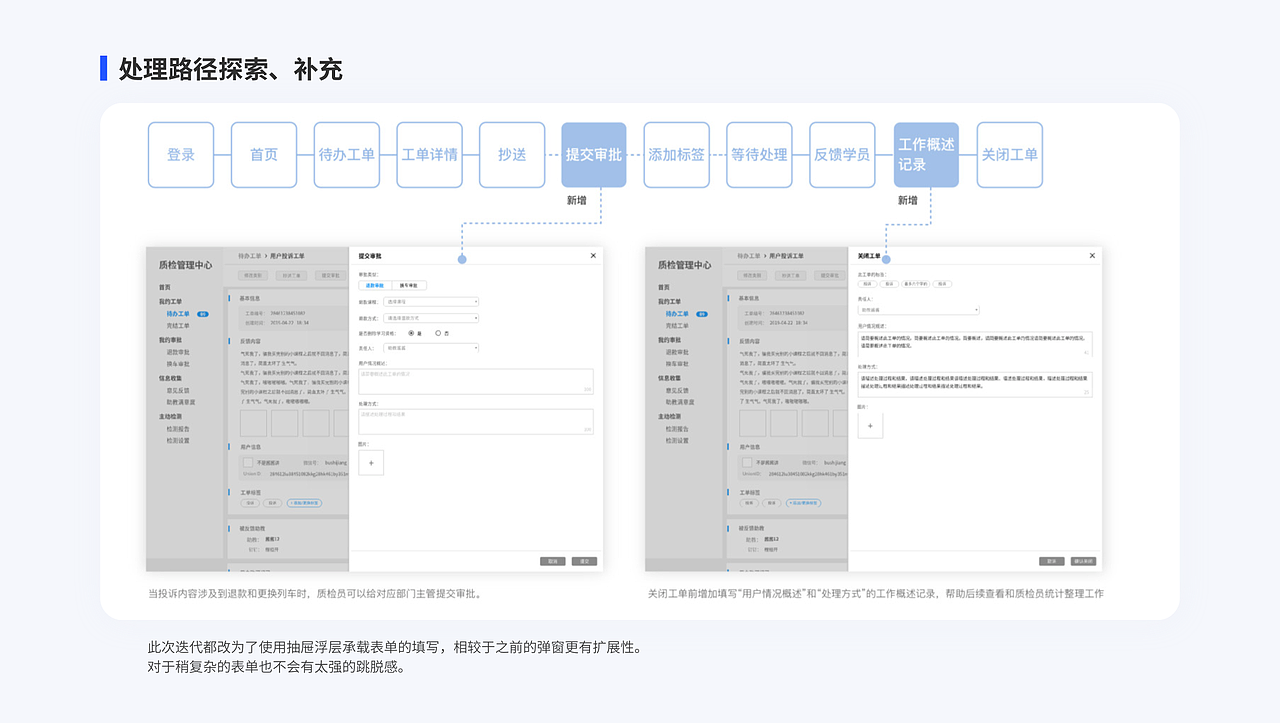Click the highlighted 提交审批 flow node

click(x=593, y=154)
